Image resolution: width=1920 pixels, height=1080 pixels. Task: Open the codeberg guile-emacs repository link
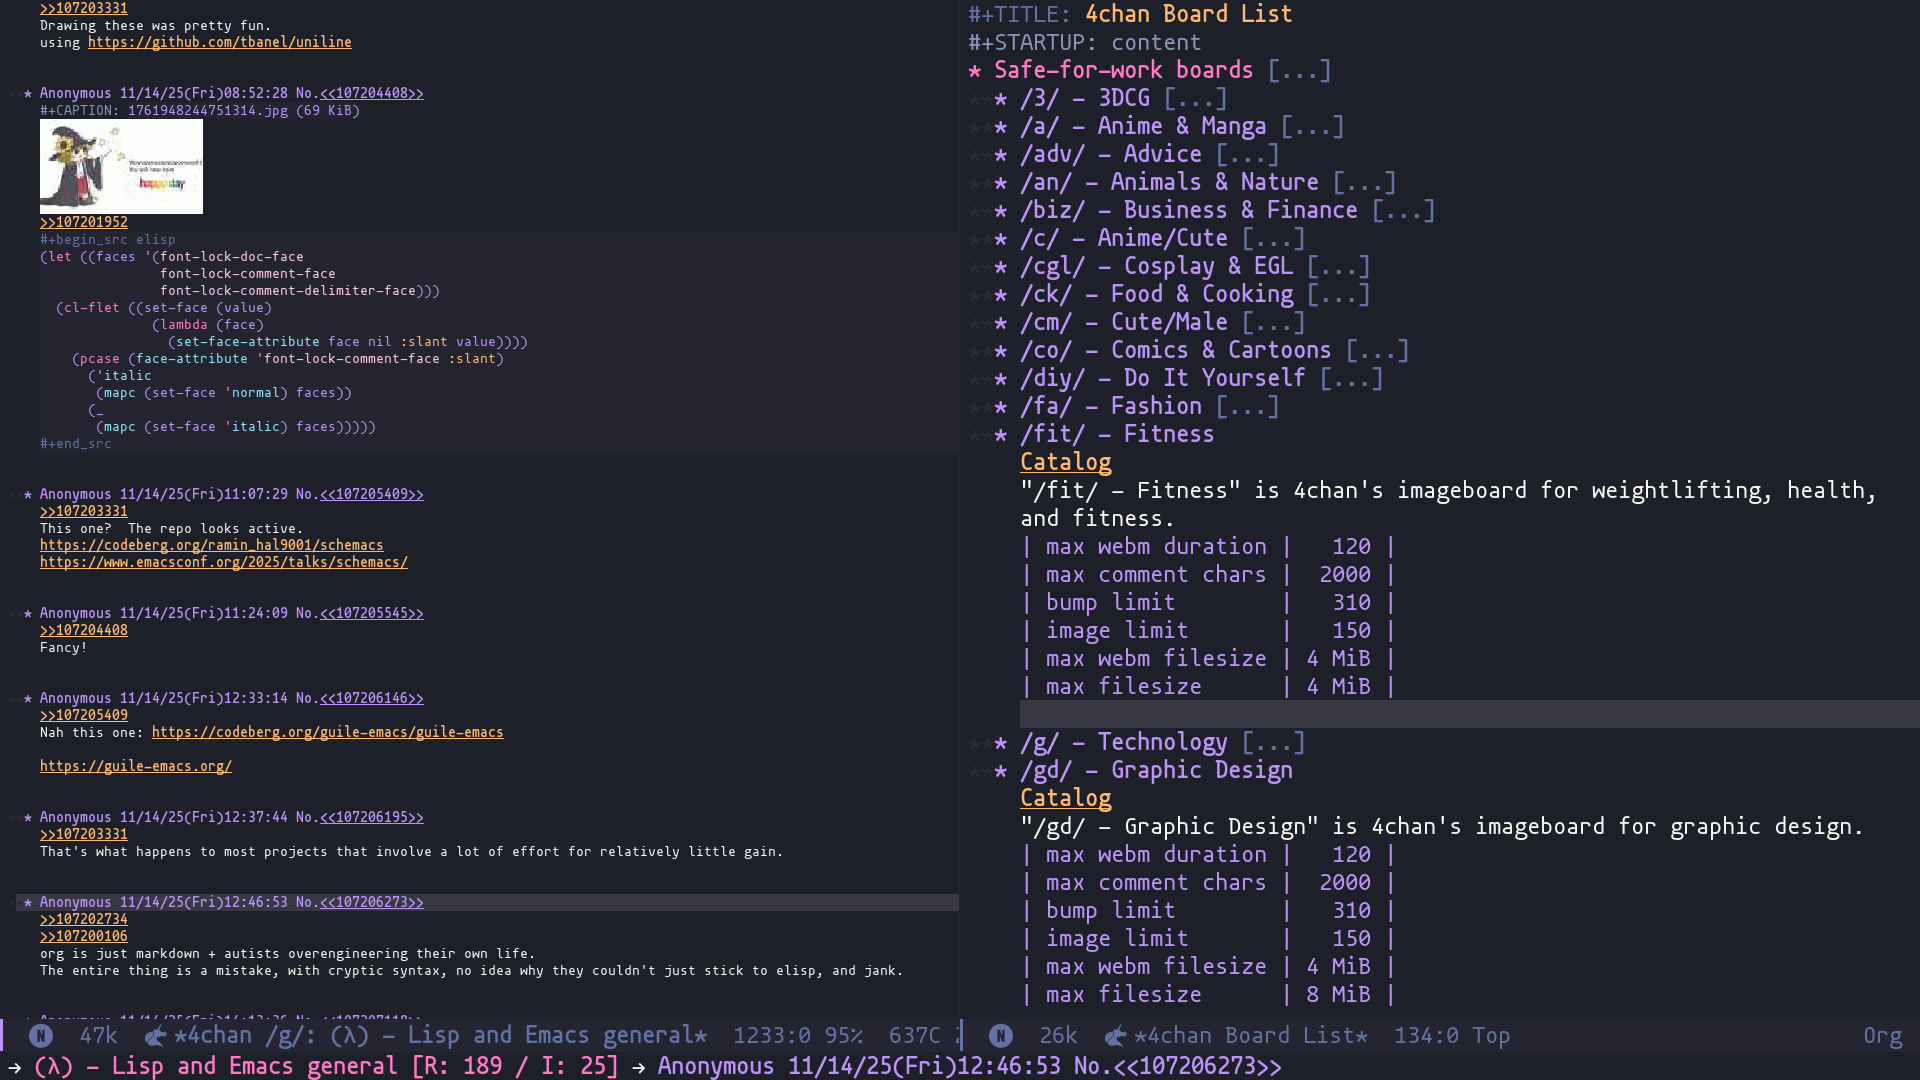327,732
